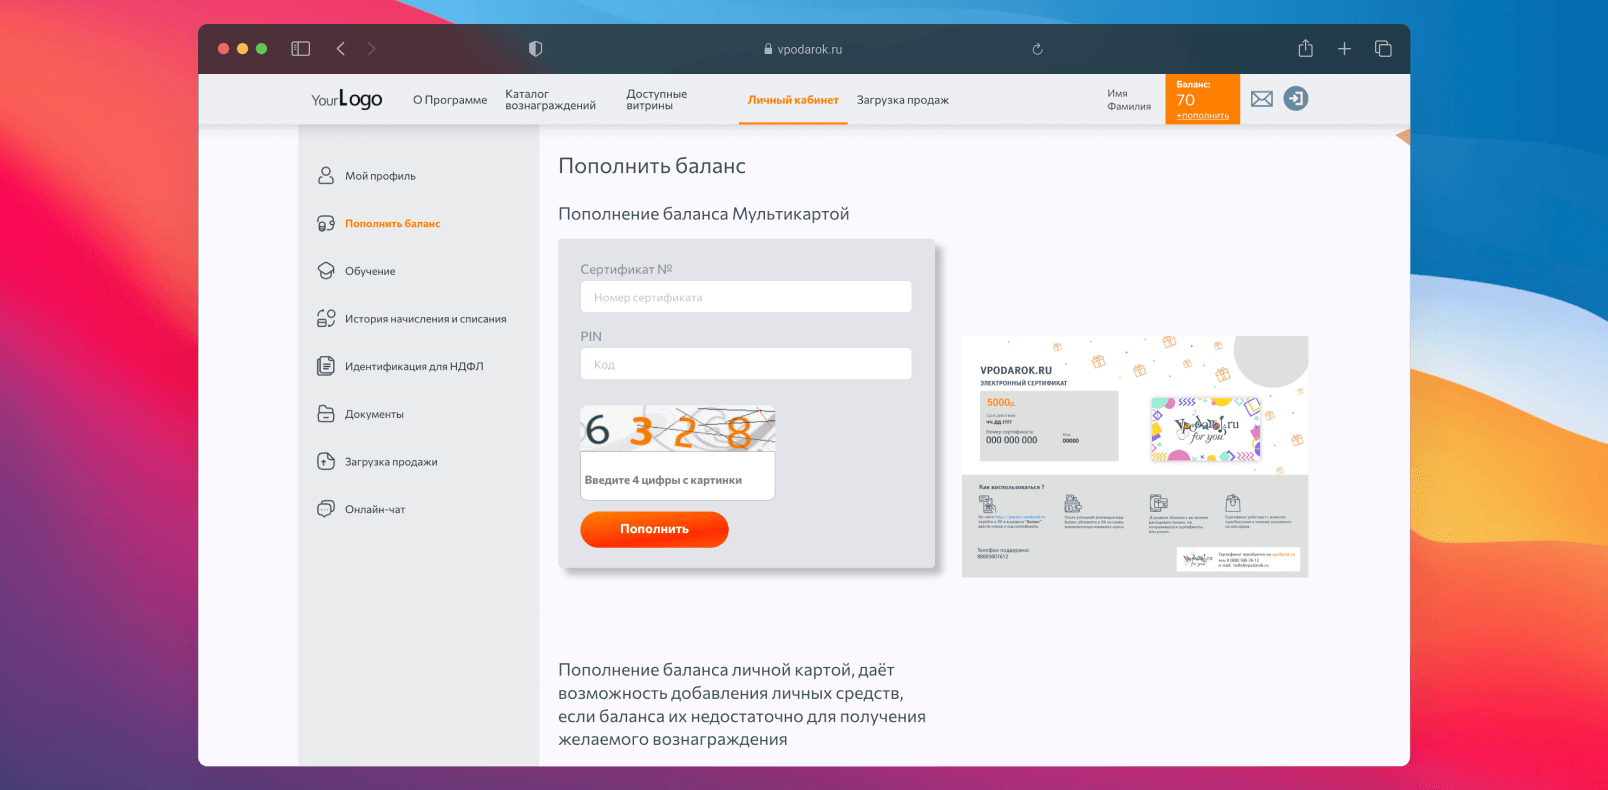Click the document icon beside 'Идентификация для НДФЛ'
The image size is (1608, 790).
pos(326,366)
